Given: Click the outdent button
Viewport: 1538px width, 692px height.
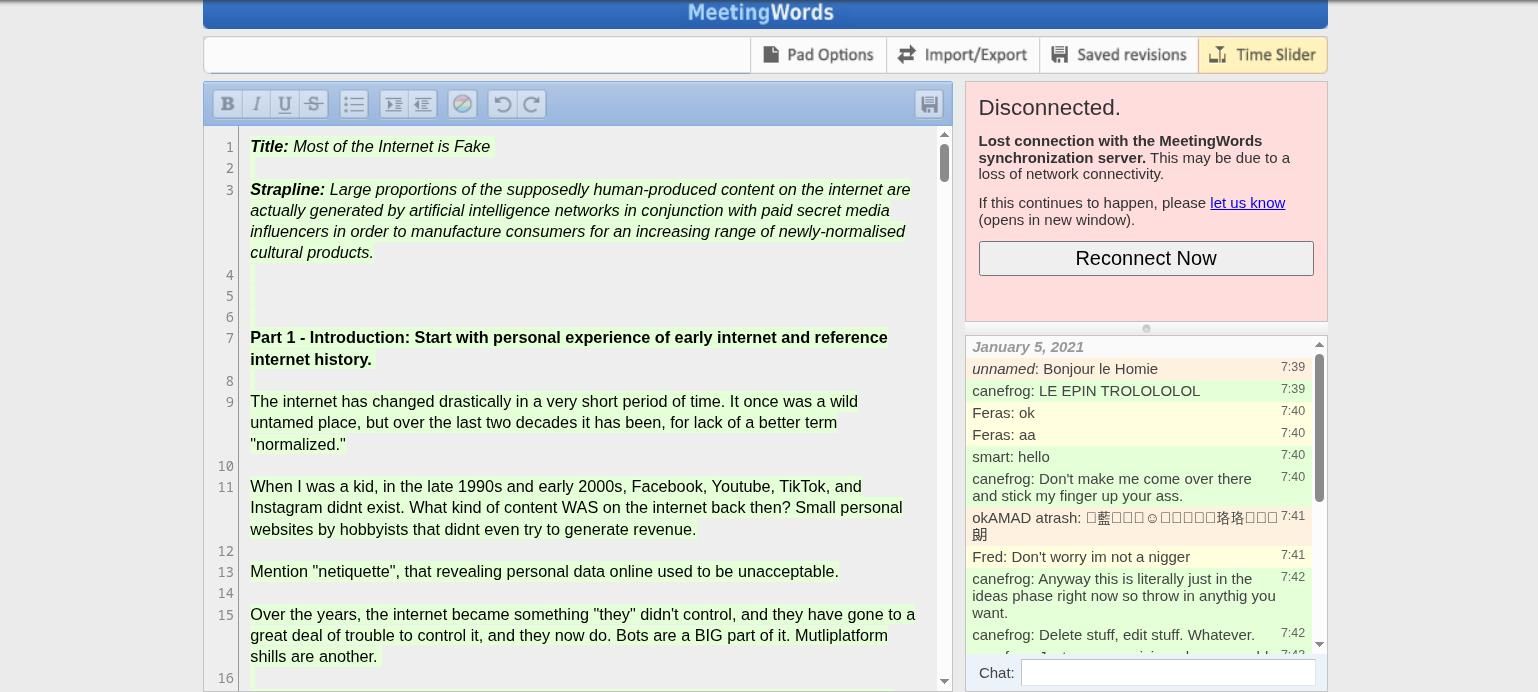Looking at the screenshot, I should (423, 104).
